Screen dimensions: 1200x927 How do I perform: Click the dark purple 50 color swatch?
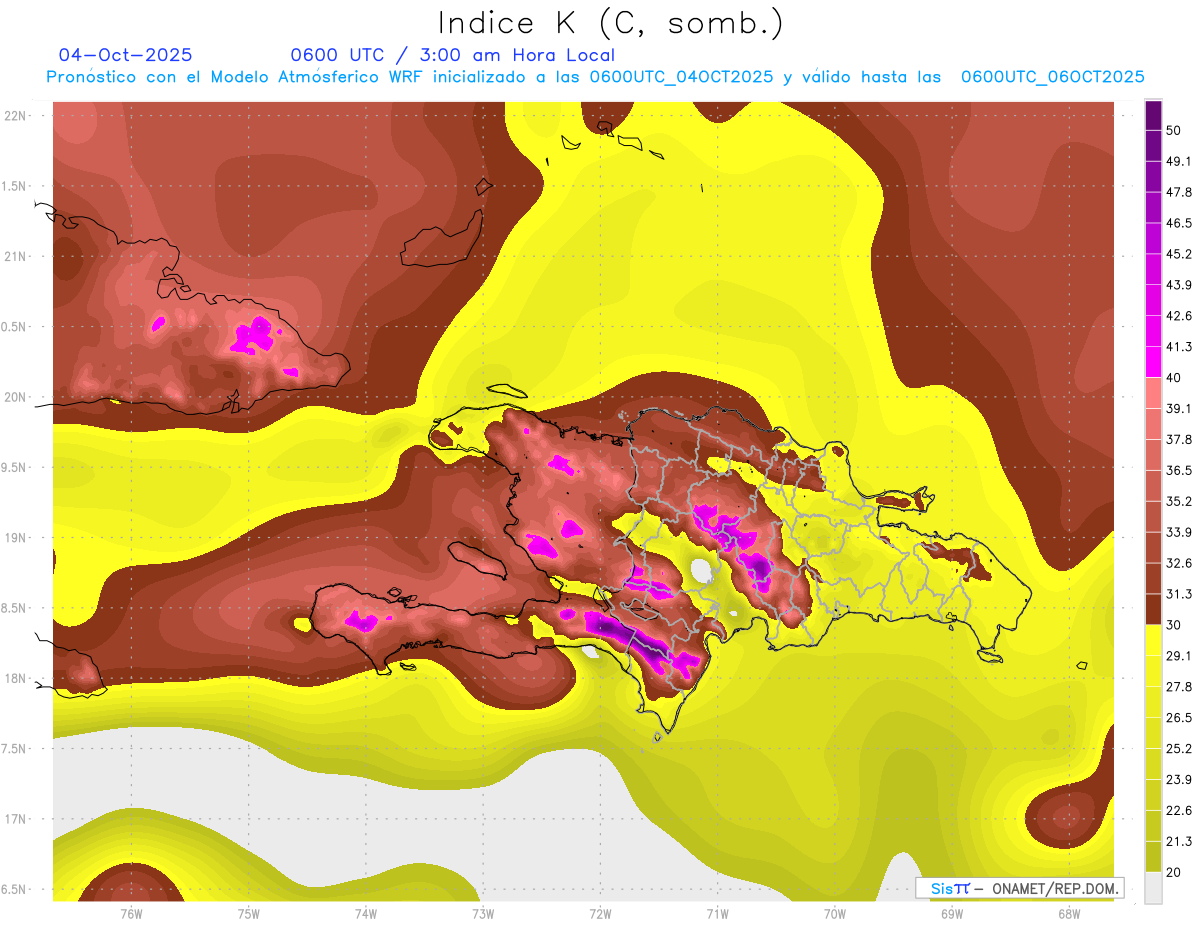click(x=1153, y=115)
